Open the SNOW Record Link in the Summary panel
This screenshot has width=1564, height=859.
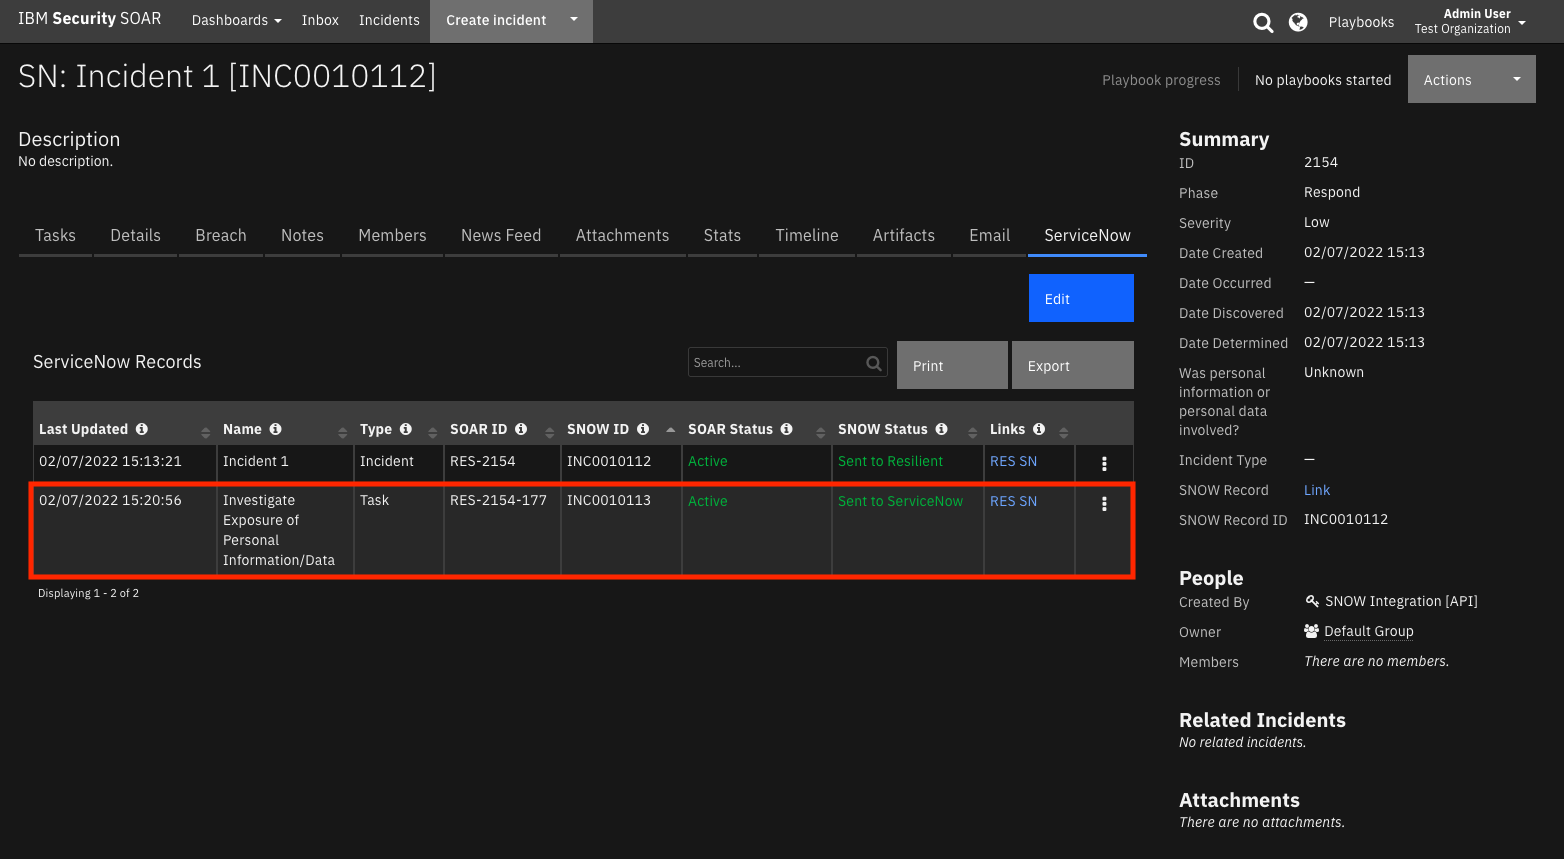pyautogui.click(x=1316, y=490)
